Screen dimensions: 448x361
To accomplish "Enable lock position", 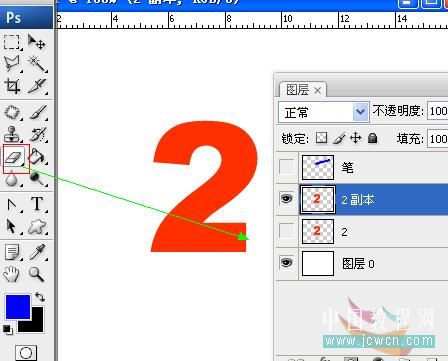I will 356,138.
